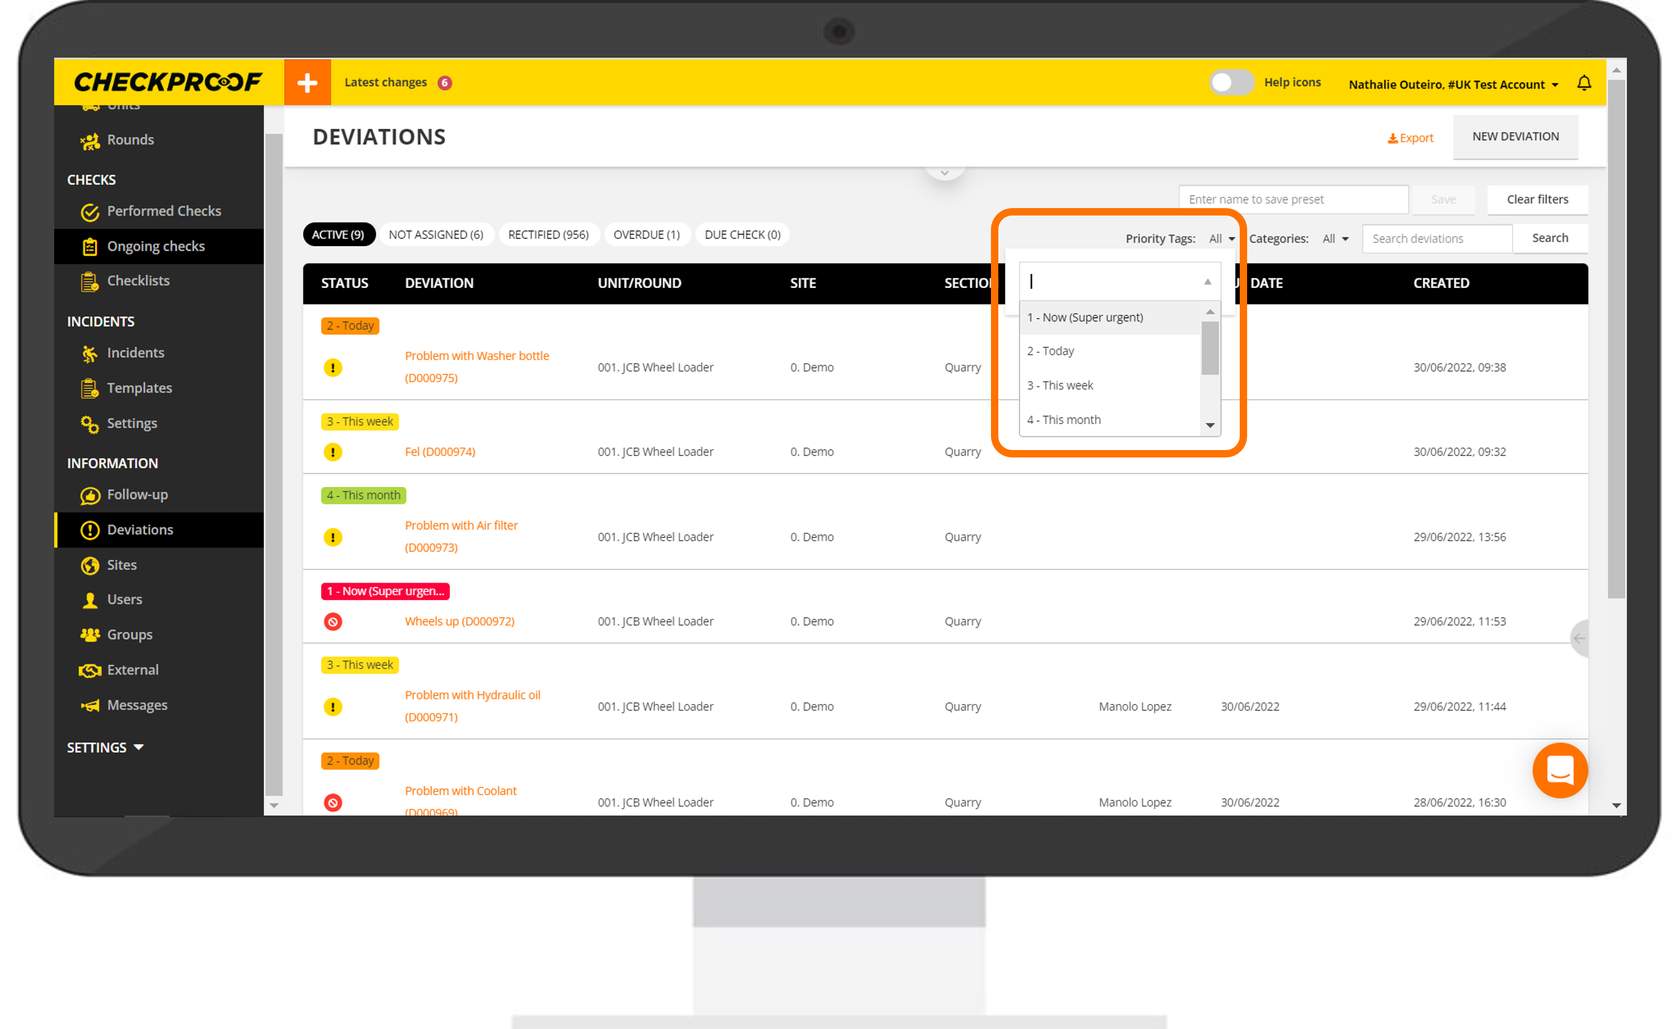The height and width of the screenshot is (1029, 1680).
Task: Select the OVERDUE (1) tab
Action: coord(646,235)
